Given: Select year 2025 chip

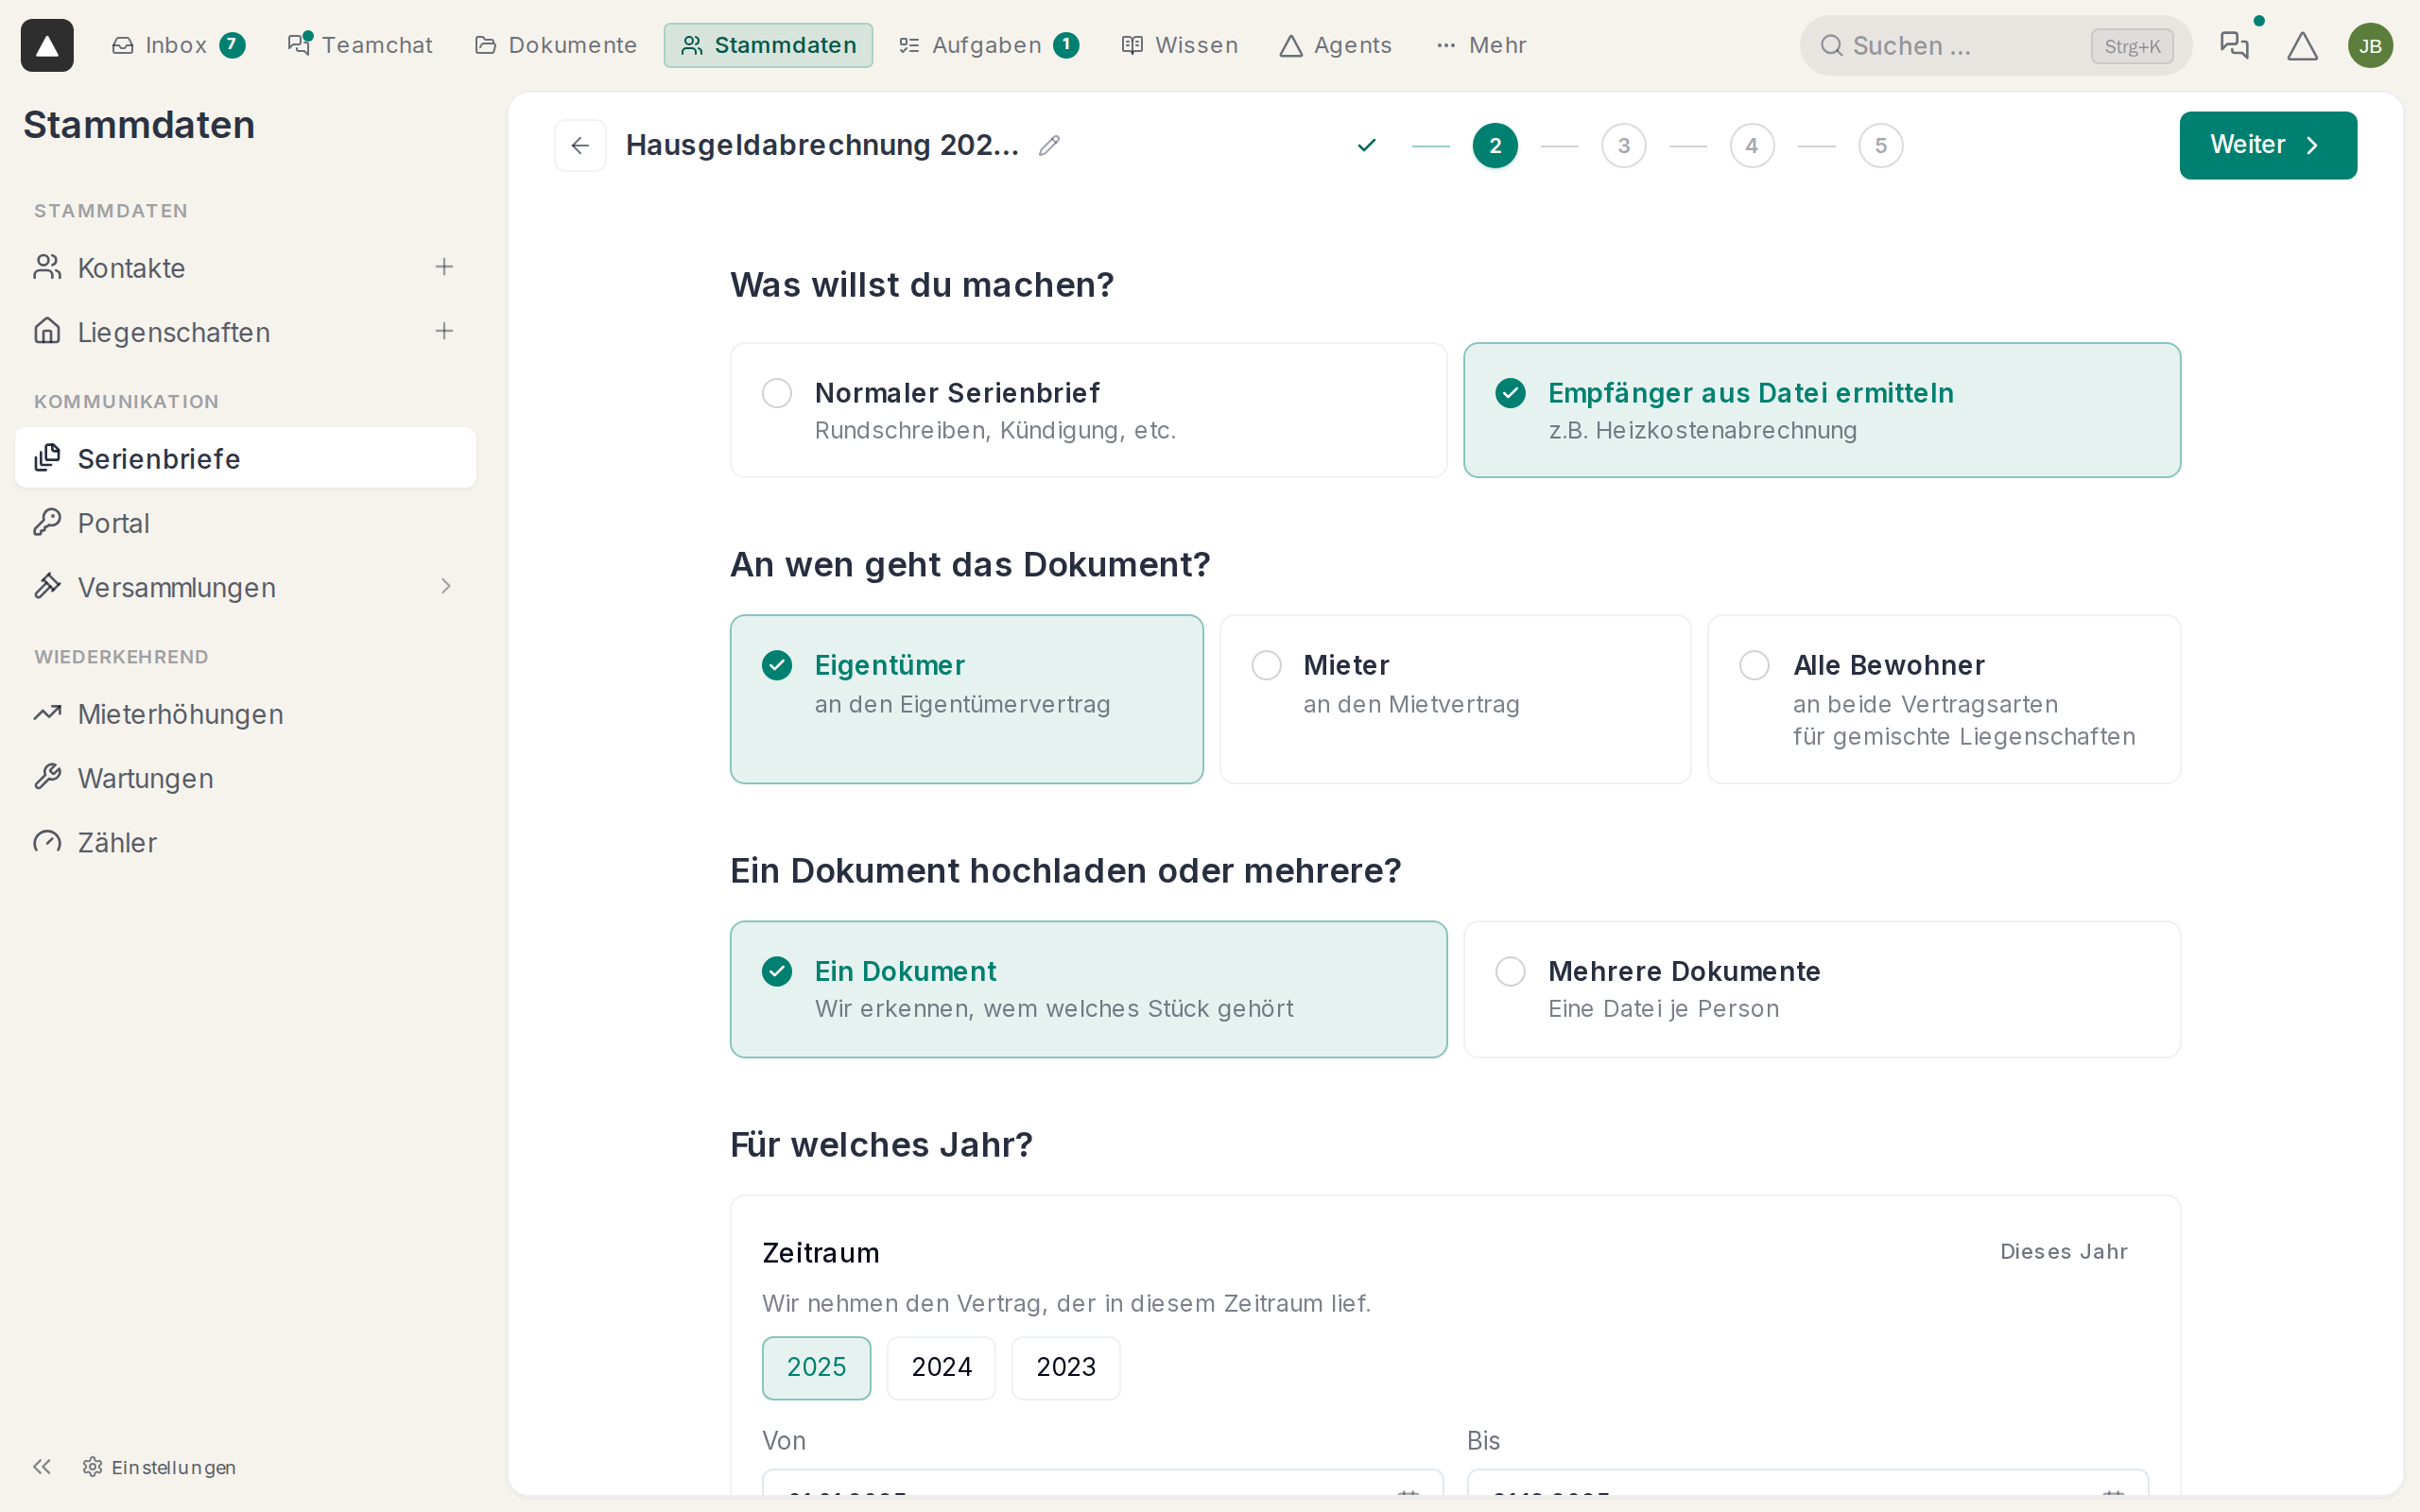Looking at the screenshot, I should 816,1367.
